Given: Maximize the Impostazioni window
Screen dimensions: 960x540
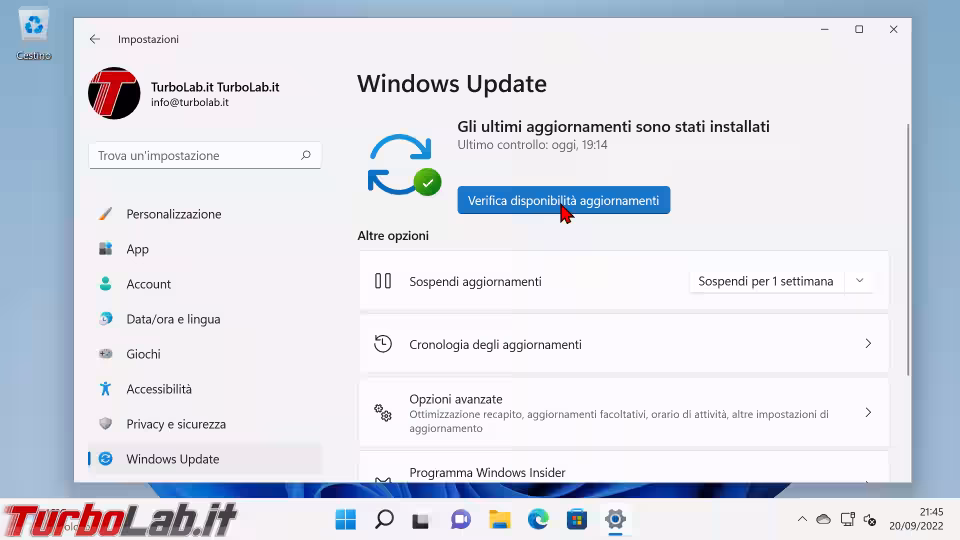Looking at the screenshot, I should point(859,29).
